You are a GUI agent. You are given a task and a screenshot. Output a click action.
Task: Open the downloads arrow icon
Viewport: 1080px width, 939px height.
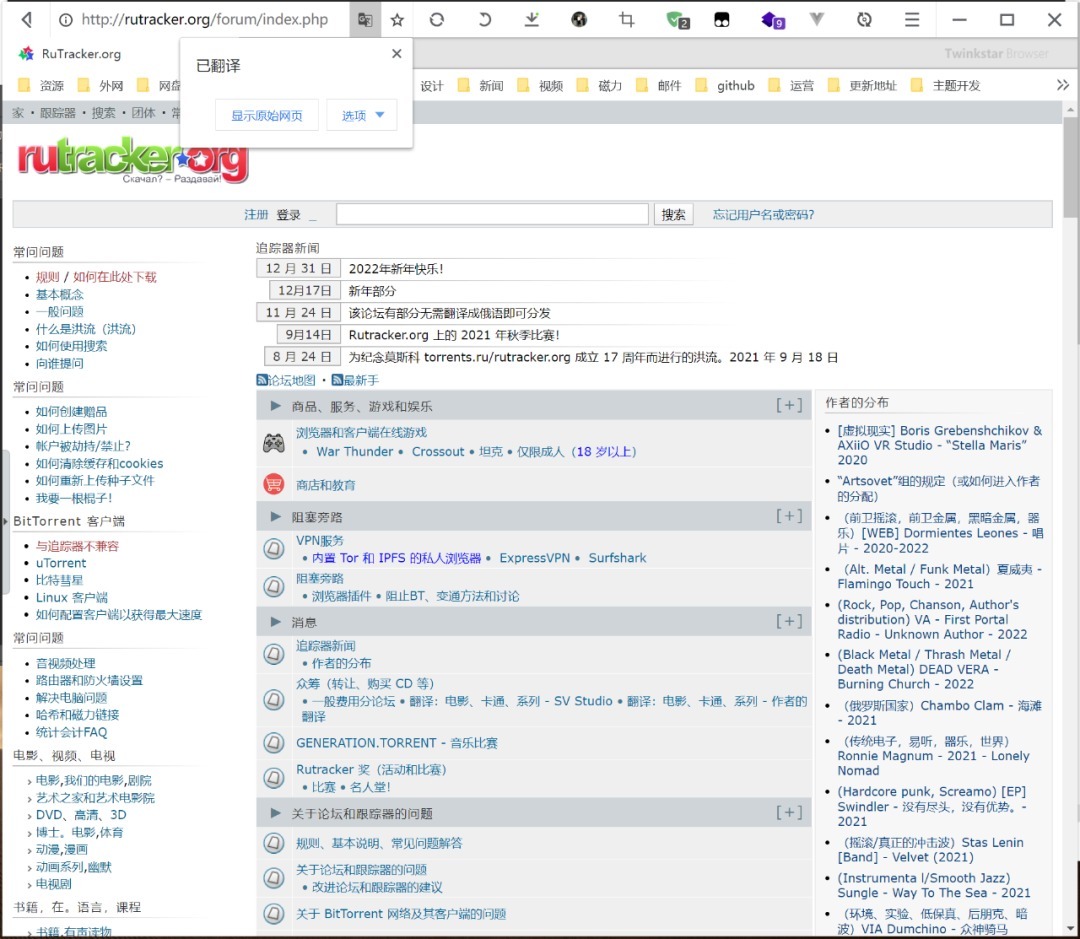532,20
